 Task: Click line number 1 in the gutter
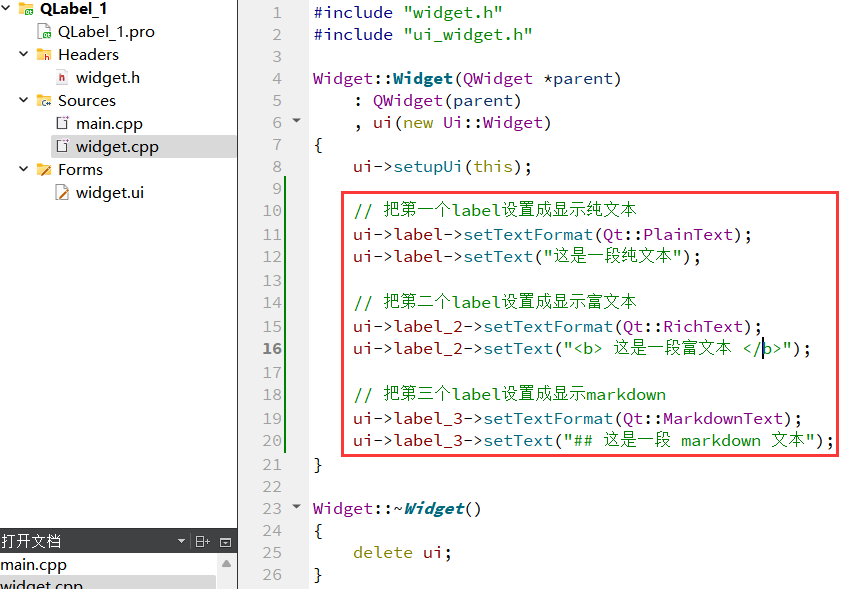tap(277, 12)
